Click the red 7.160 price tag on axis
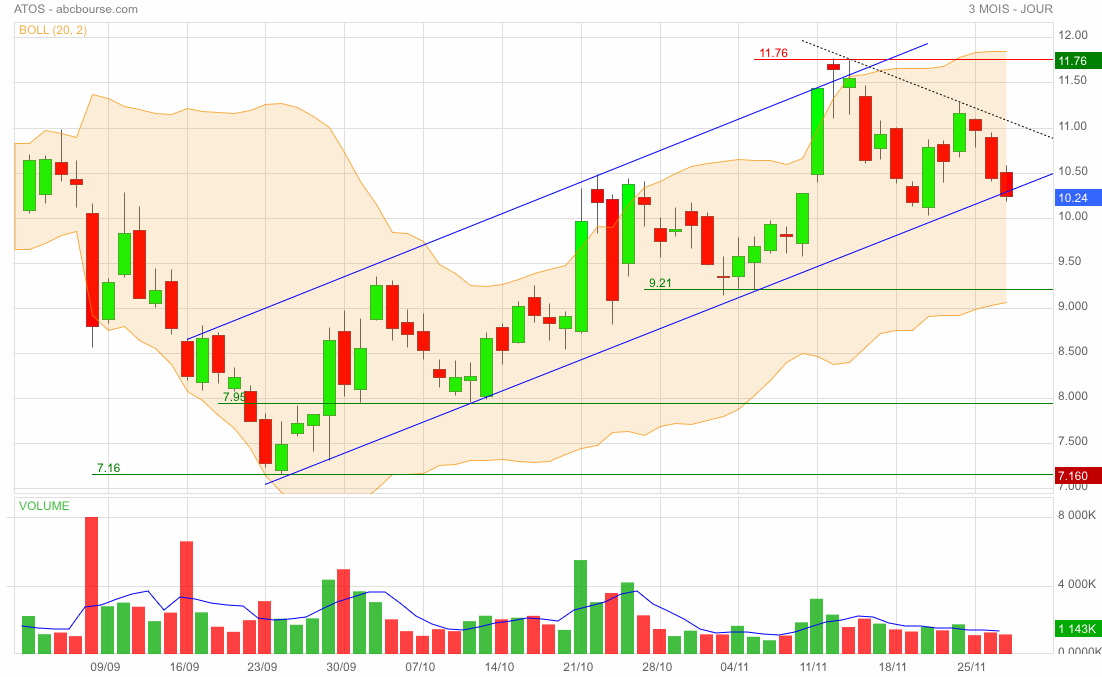1102x677 pixels. click(1078, 476)
